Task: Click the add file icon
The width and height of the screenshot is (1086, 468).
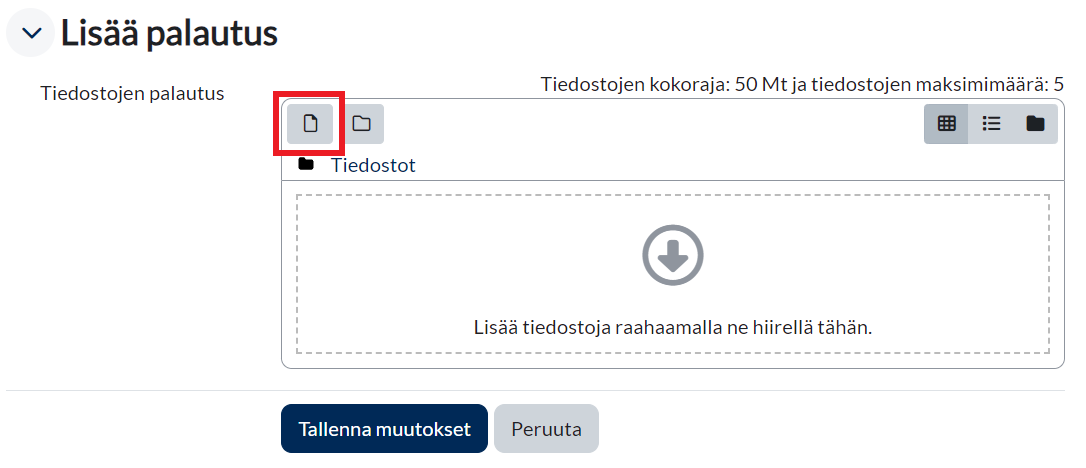Action: 310,124
